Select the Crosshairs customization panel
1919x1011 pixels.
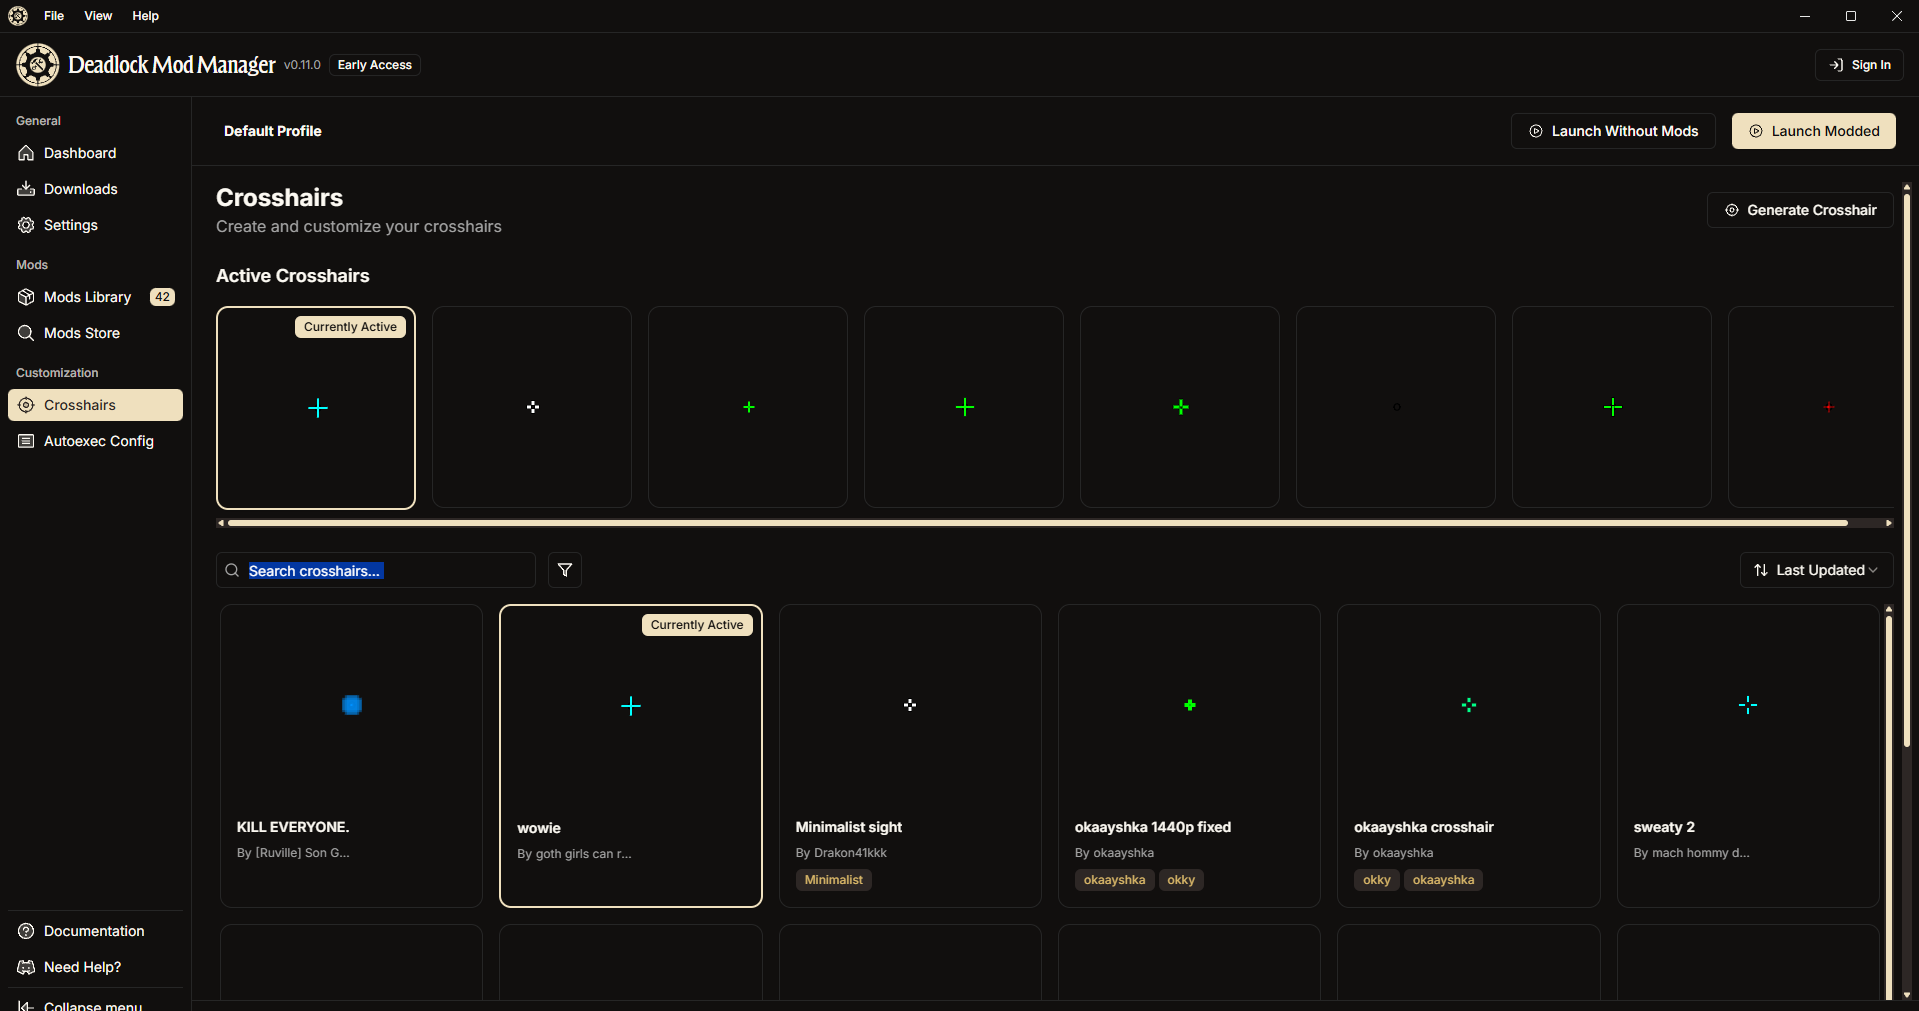click(83, 405)
